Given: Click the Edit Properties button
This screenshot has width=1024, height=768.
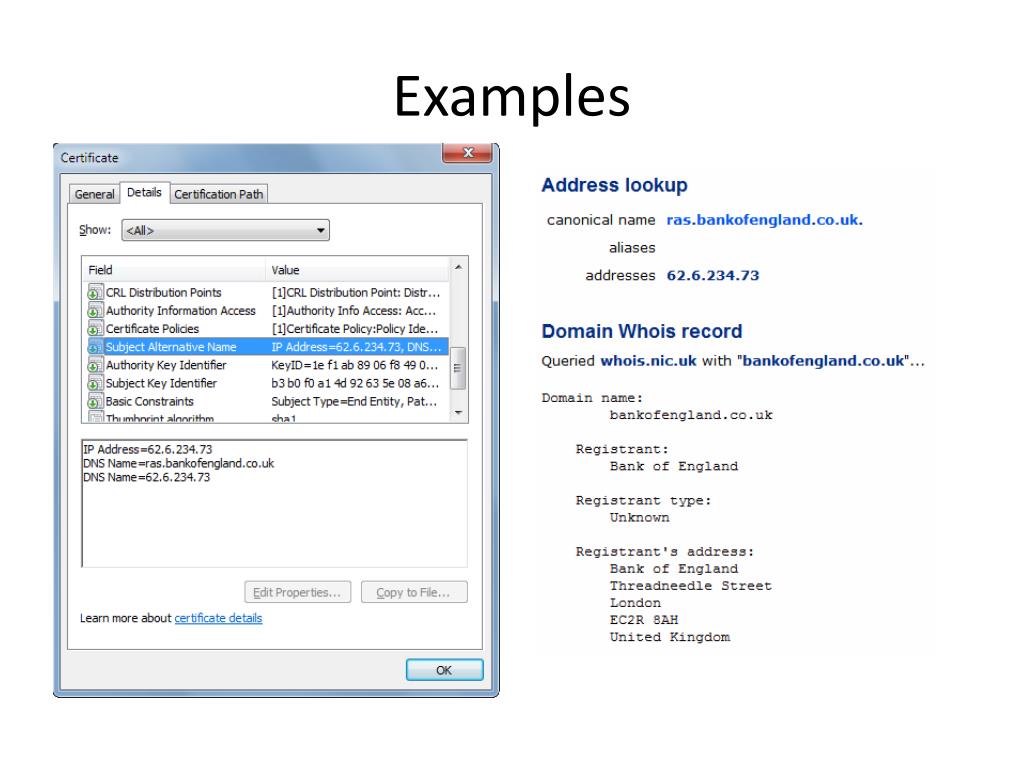Looking at the screenshot, I should point(297,592).
